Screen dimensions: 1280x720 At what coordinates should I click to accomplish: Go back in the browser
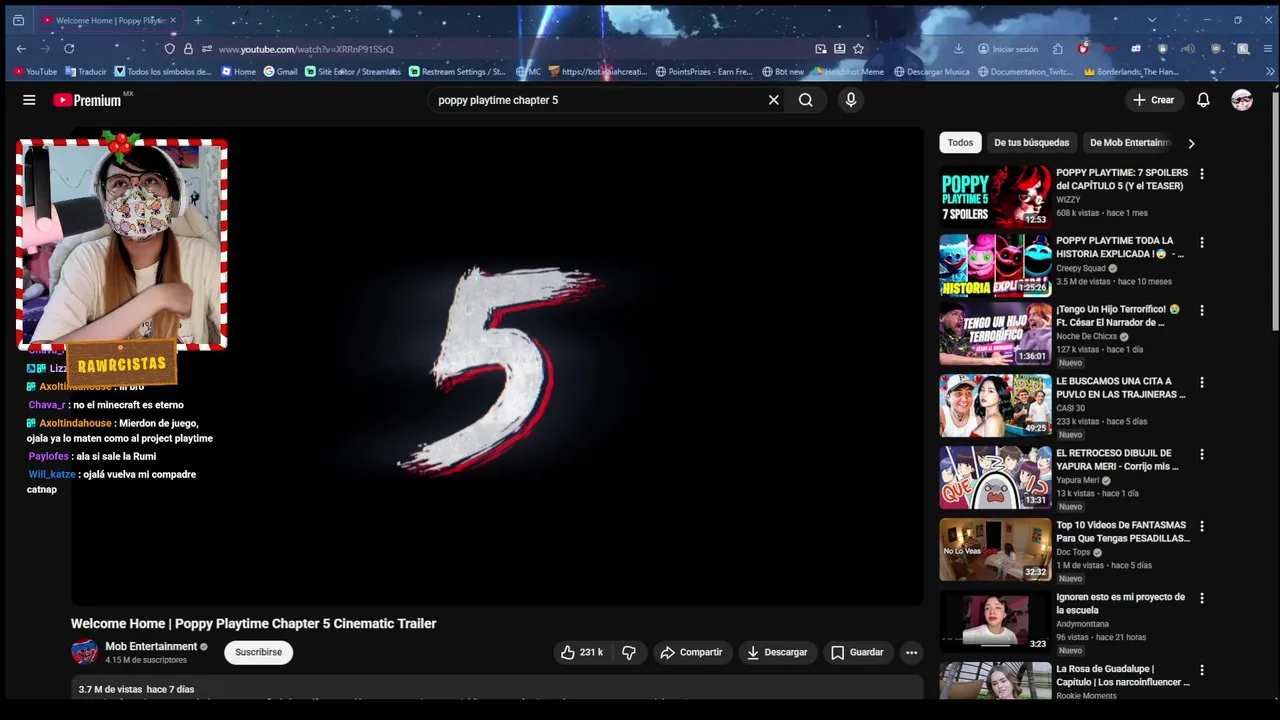[x=21, y=48]
